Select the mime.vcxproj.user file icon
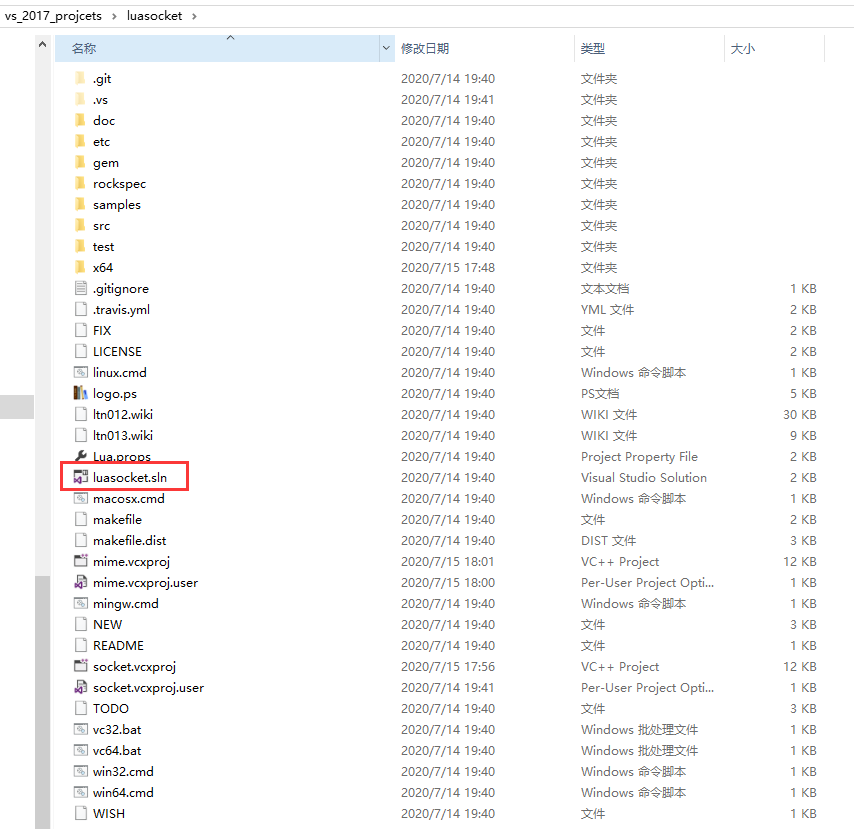 (79, 582)
